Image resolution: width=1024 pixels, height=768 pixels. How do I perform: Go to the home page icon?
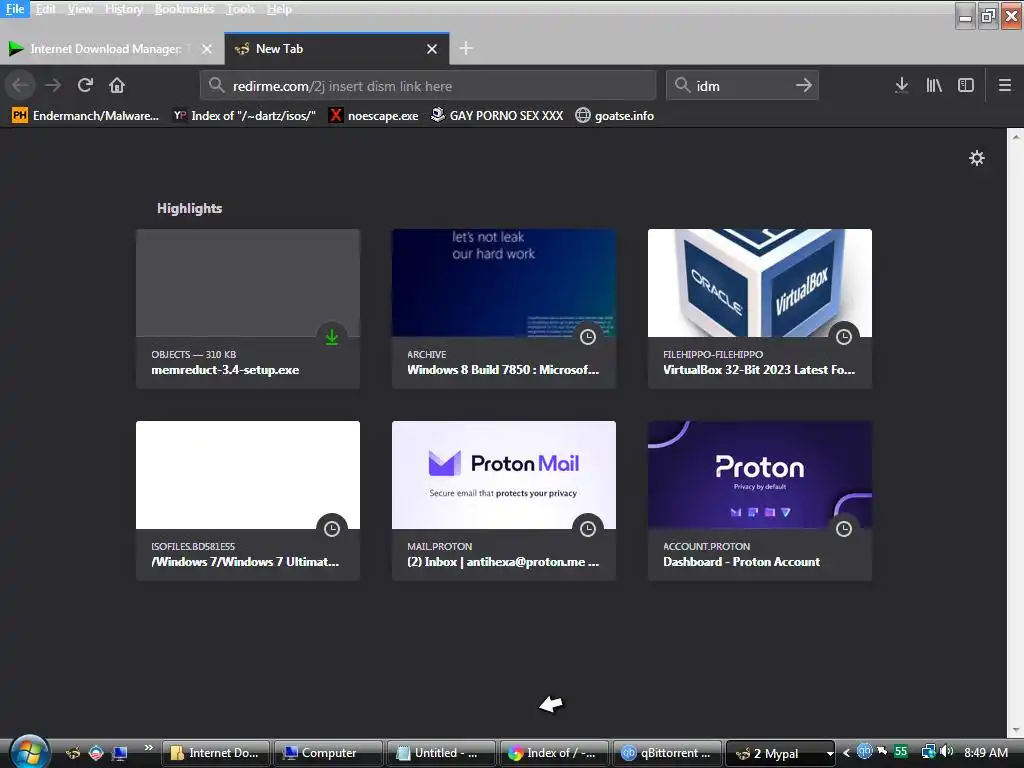click(x=117, y=86)
